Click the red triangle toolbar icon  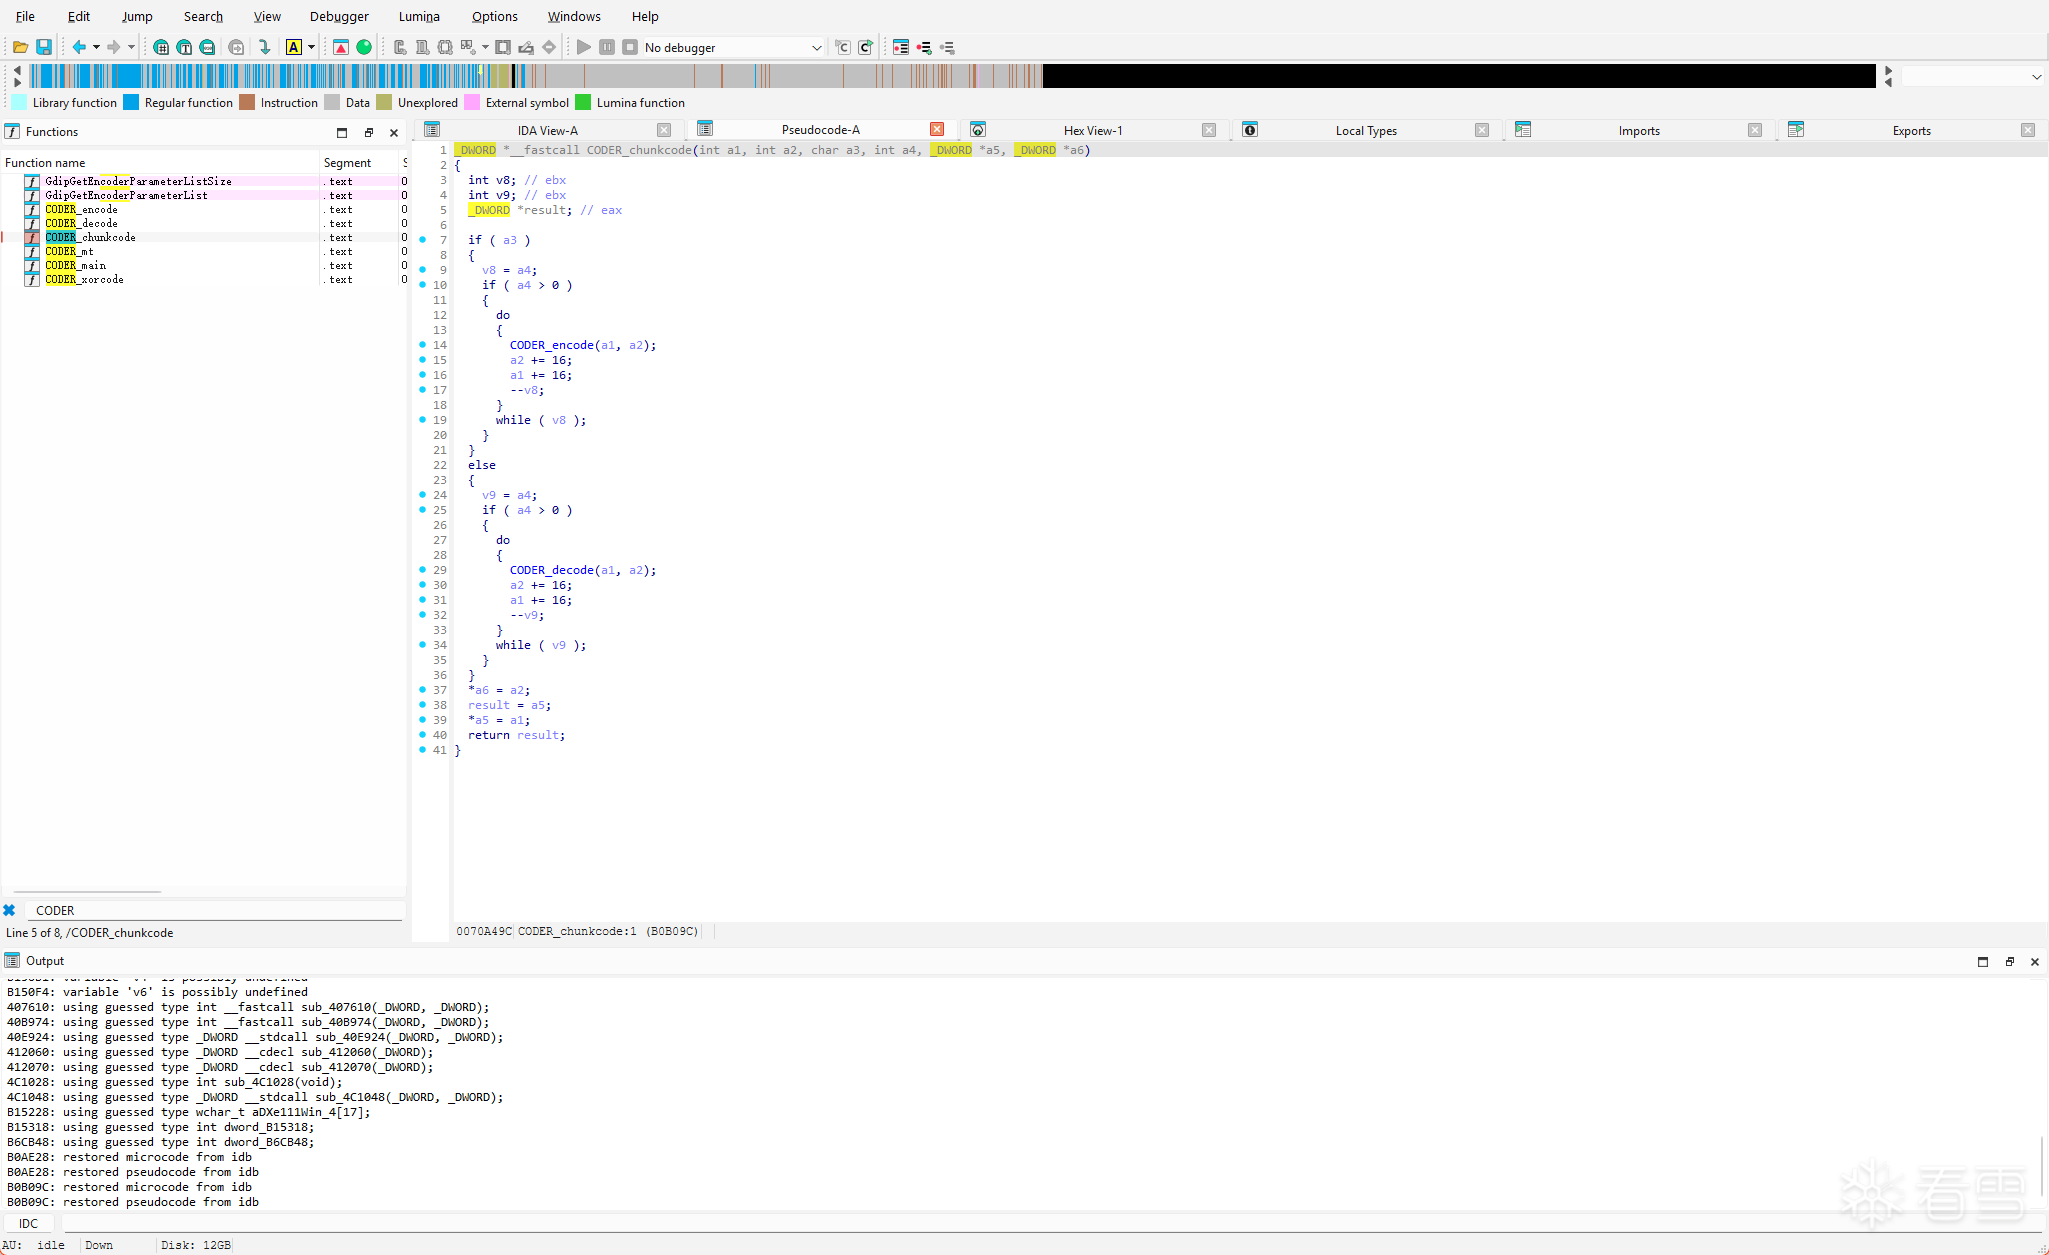click(x=341, y=47)
